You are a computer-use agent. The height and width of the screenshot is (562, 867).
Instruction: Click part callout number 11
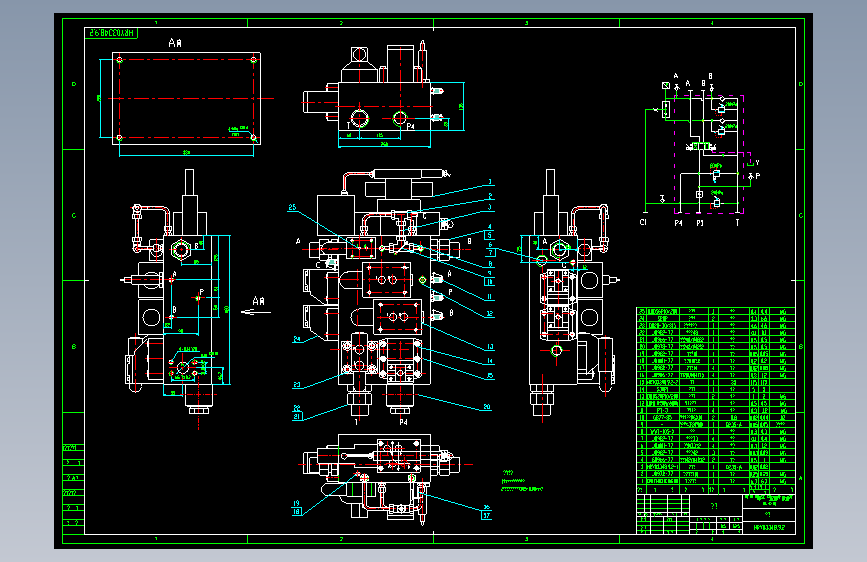tap(490, 297)
